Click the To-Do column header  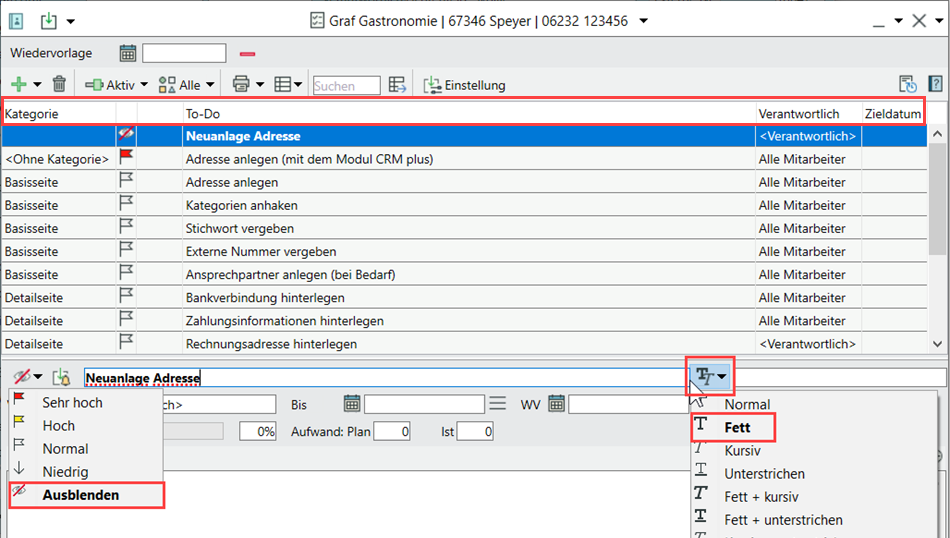coord(468,114)
